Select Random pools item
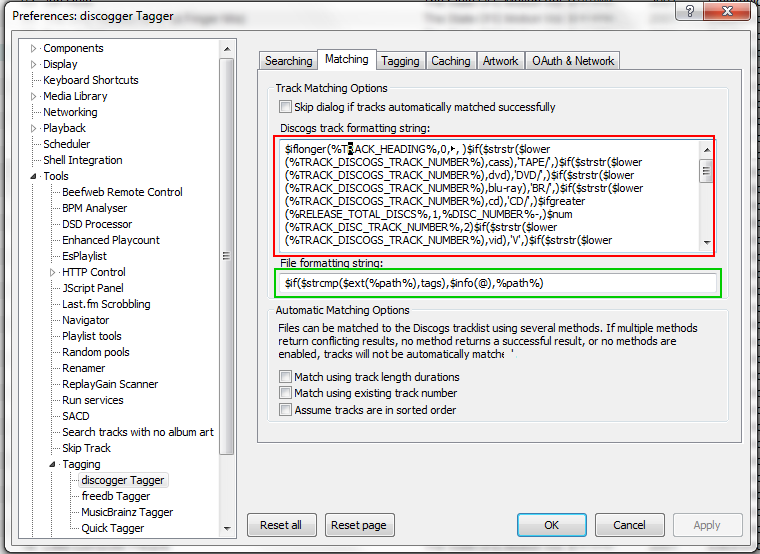 click(96, 352)
